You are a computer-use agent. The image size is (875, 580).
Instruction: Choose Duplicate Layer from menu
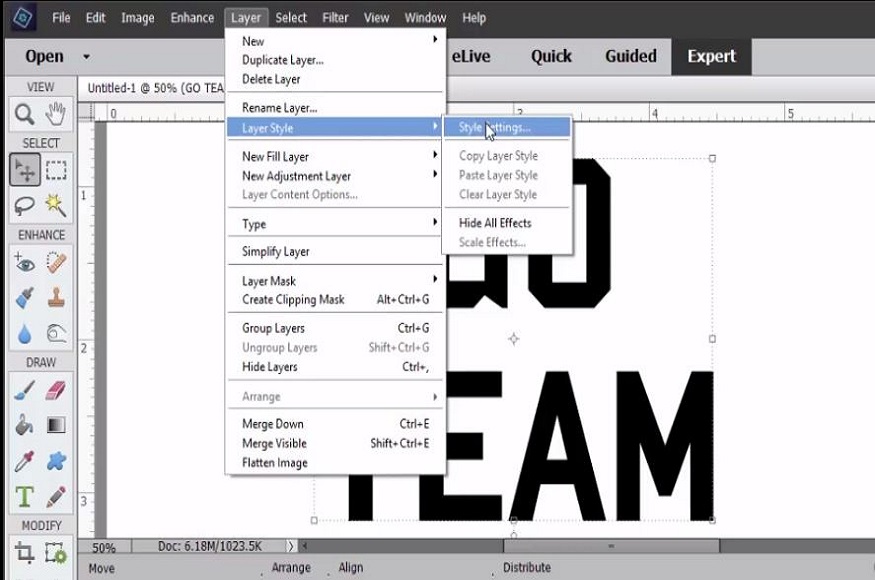coord(335,60)
